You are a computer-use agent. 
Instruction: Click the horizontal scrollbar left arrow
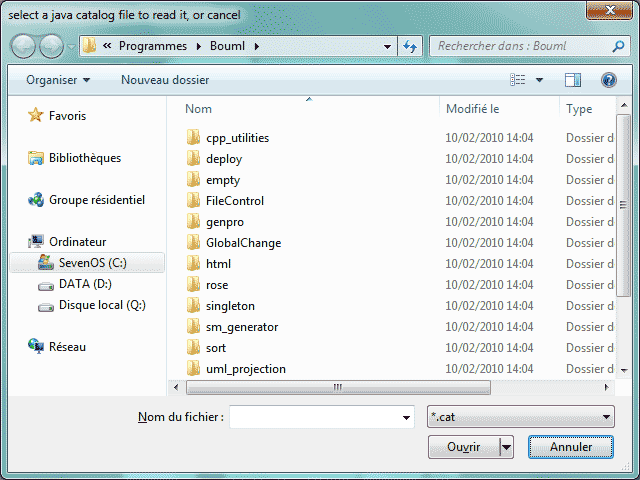pyautogui.click(x=176, y=387)
